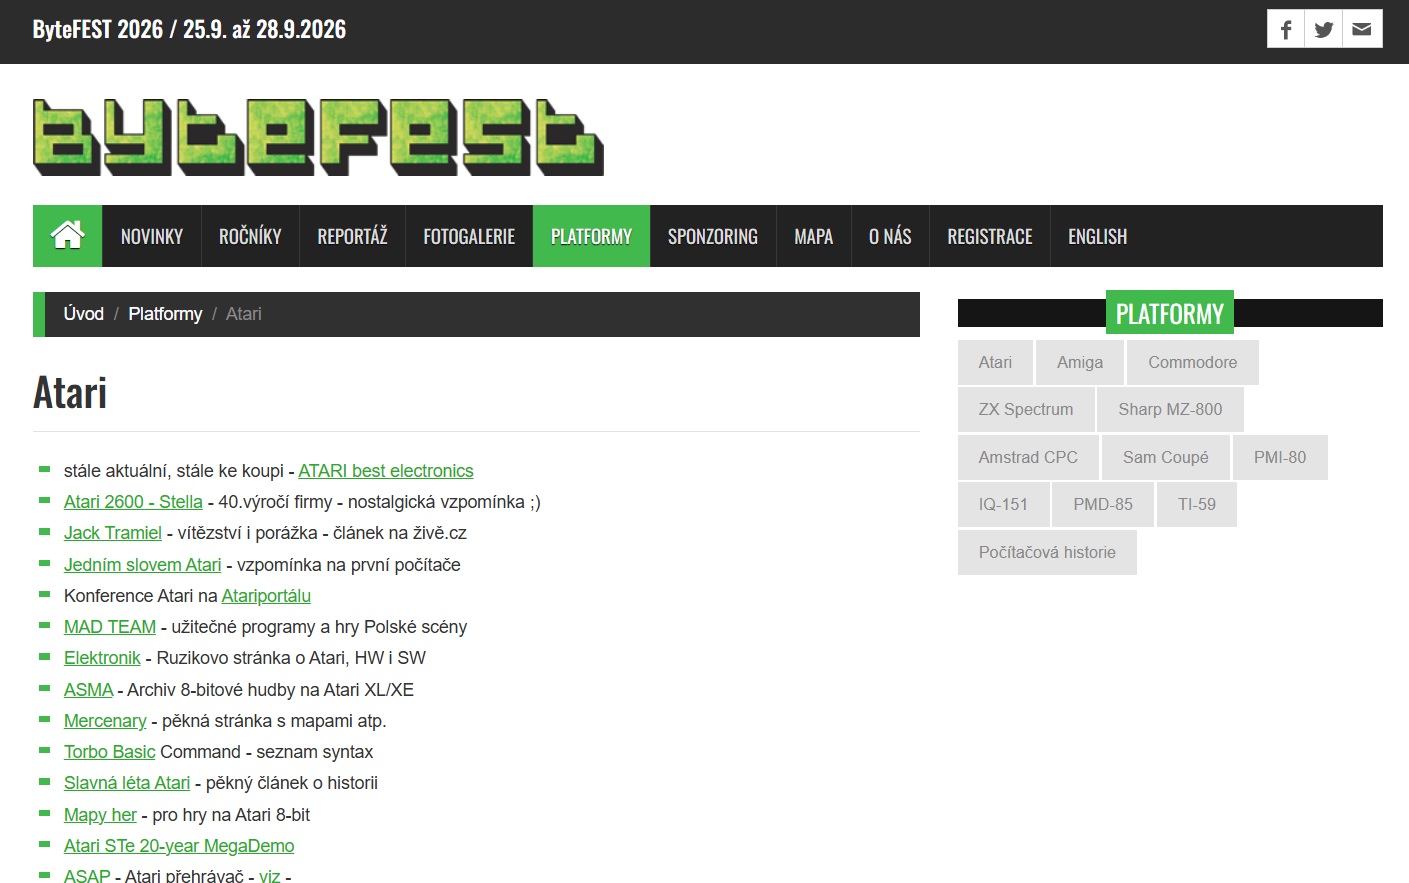Open the O nás menu item
The width and height of the screenshot is (1409, 883).
(x=890, y=236)
